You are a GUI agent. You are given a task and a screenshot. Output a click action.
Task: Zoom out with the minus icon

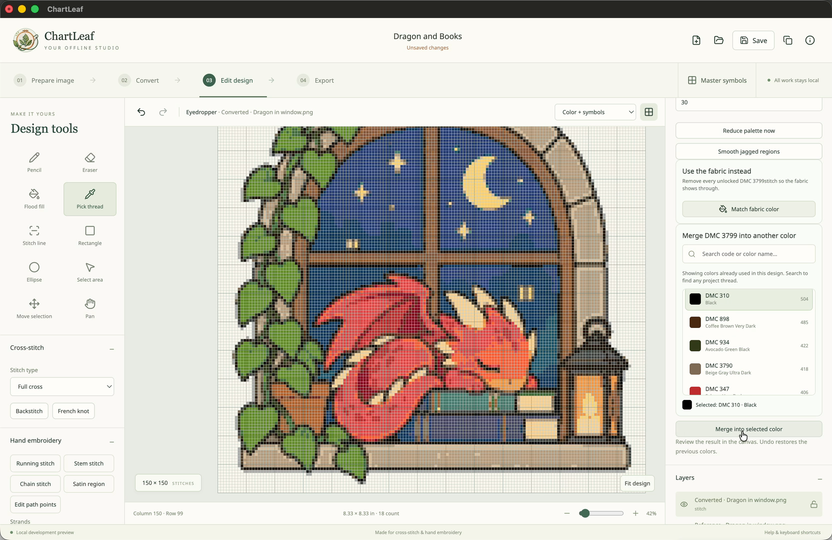567,513
